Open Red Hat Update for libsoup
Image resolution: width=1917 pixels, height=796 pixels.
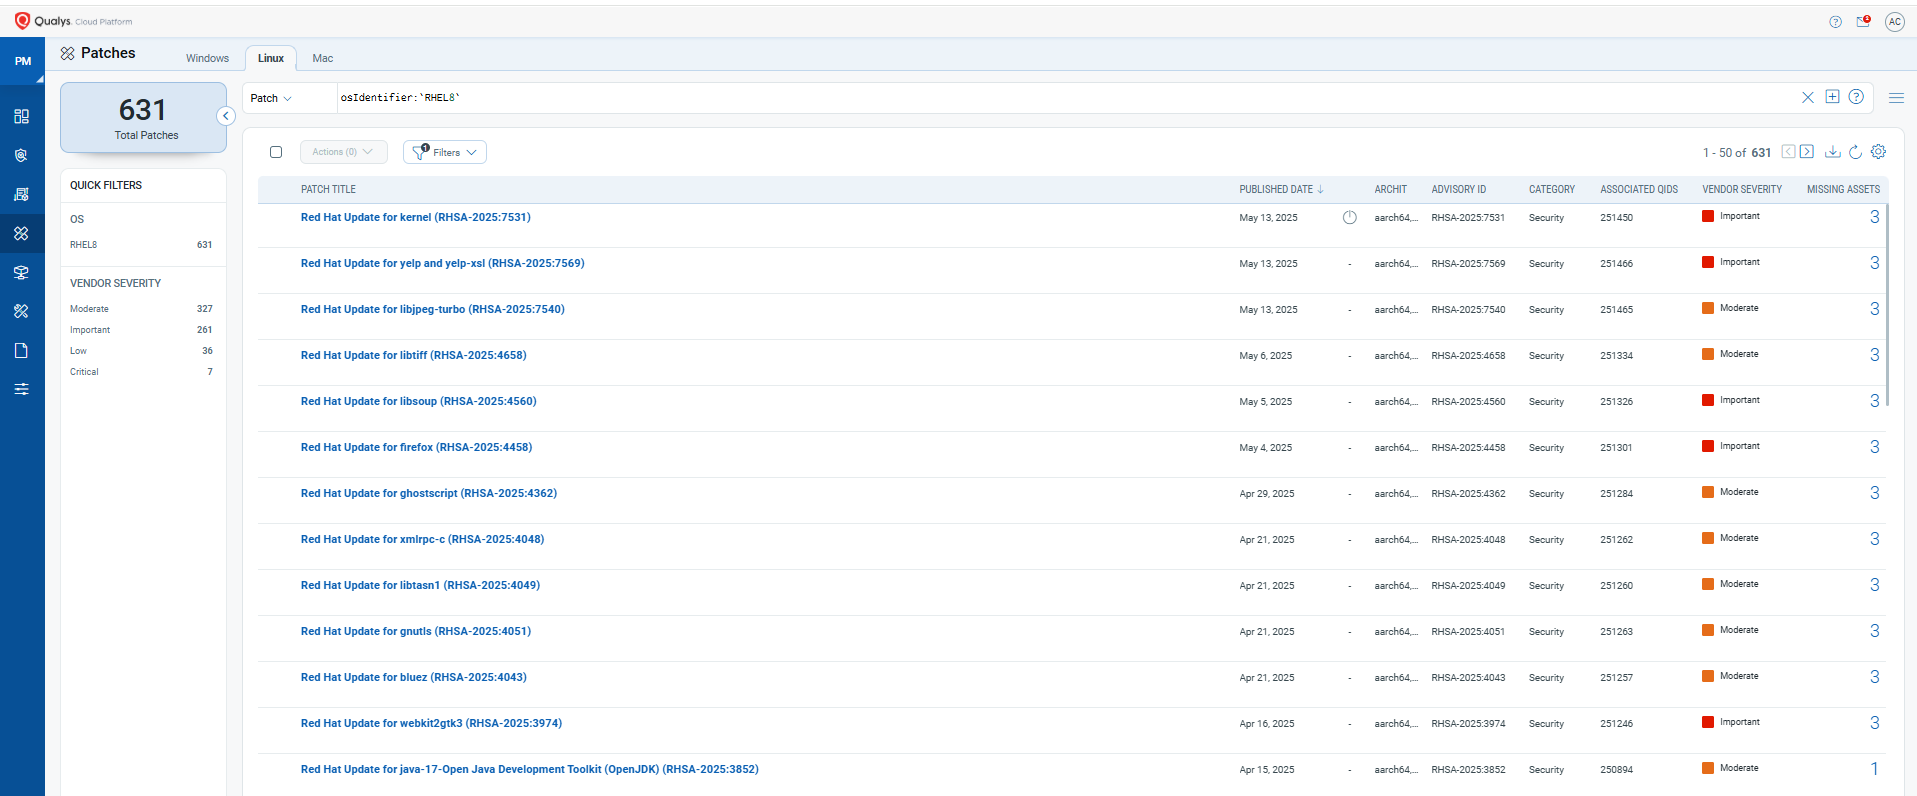[418, 401]
